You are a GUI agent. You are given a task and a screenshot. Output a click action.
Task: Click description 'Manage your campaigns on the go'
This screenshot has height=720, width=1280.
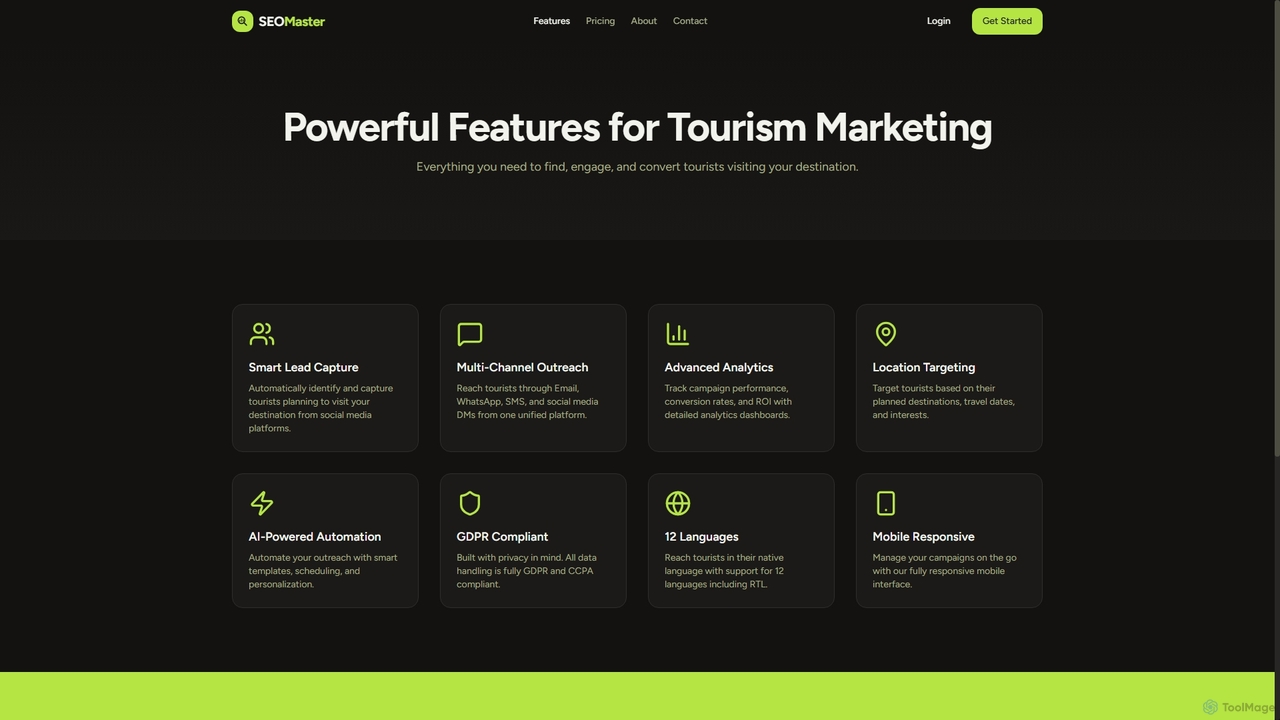[944, 571]
